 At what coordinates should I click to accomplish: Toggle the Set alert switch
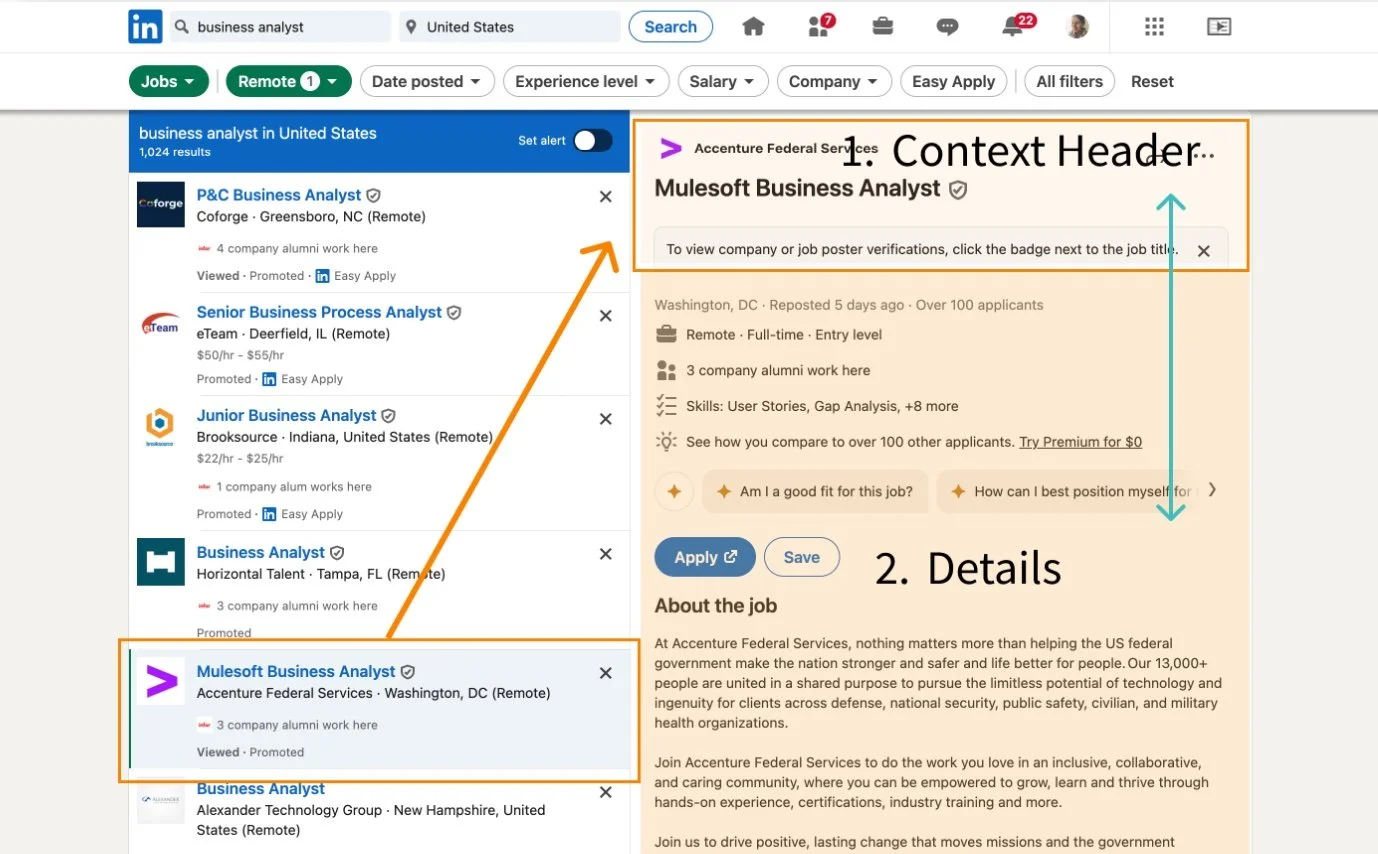click(592, 141)
